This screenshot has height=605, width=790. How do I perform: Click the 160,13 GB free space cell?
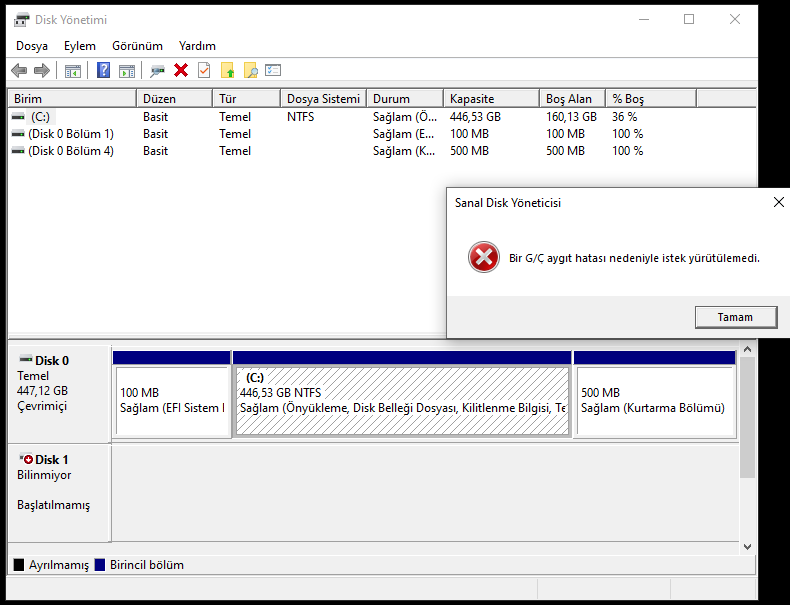tap(571, 117)
